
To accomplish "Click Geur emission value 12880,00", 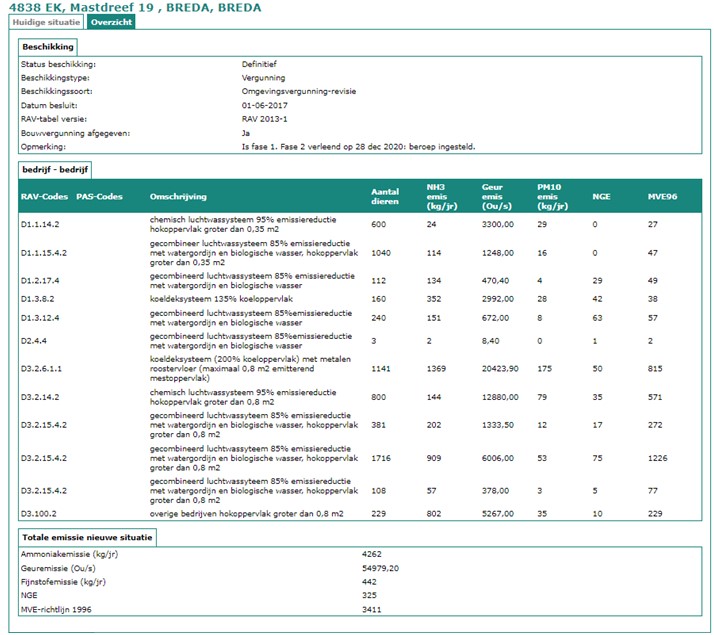I will coord(500,397).
